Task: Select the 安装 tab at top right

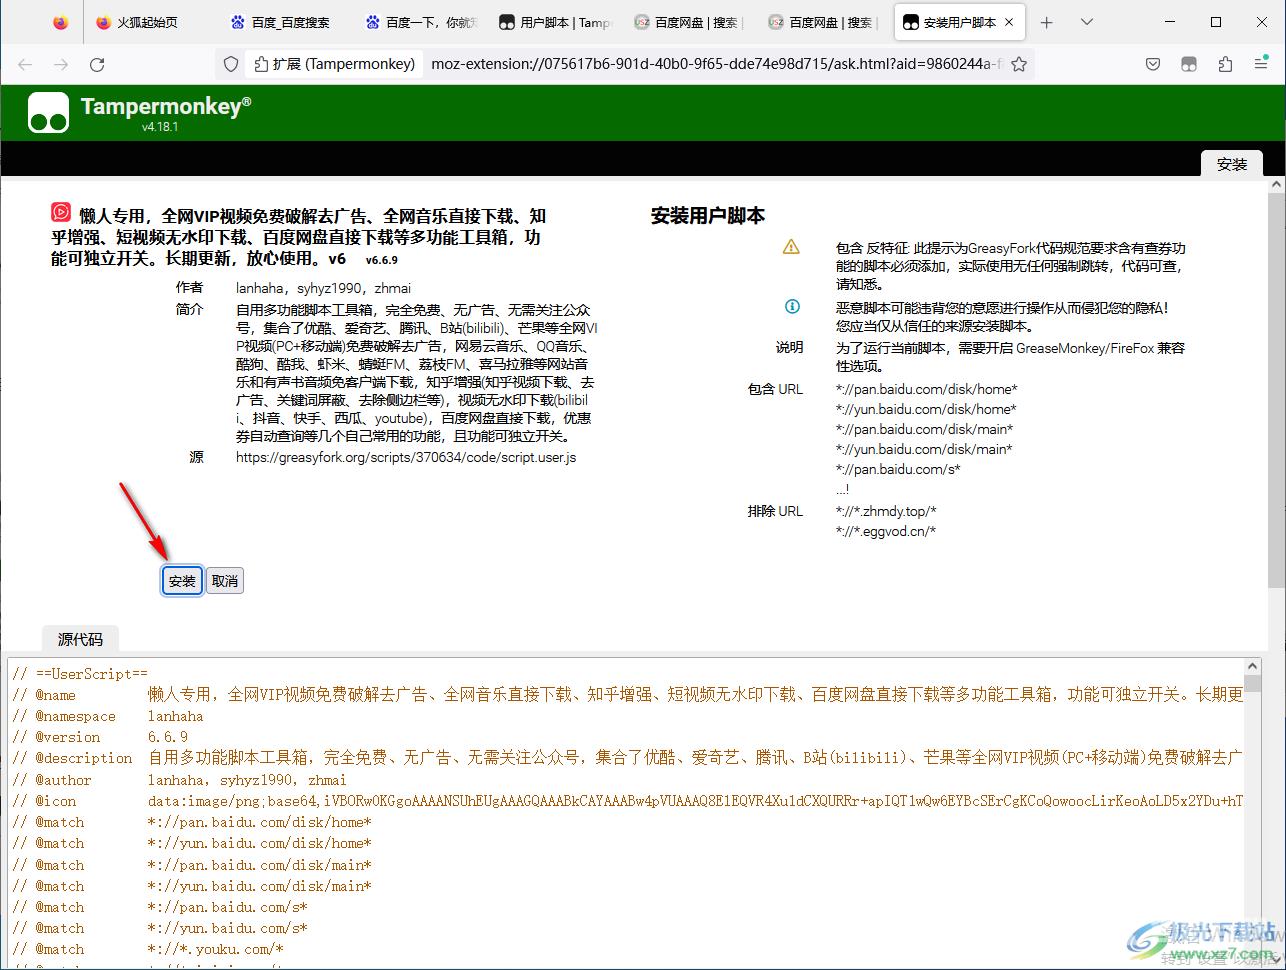Action: coord(1232,164)
